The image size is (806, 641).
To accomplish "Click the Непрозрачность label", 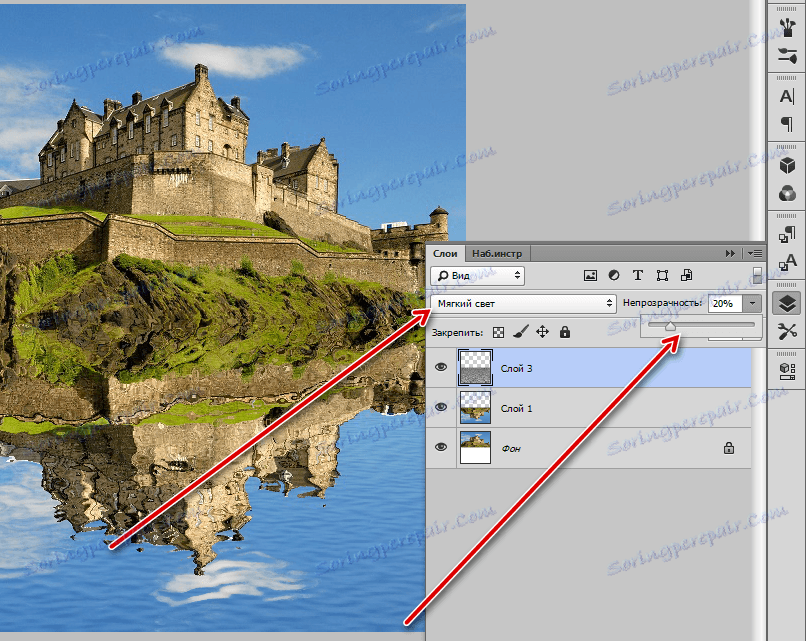I will click(x=662, y=303).
